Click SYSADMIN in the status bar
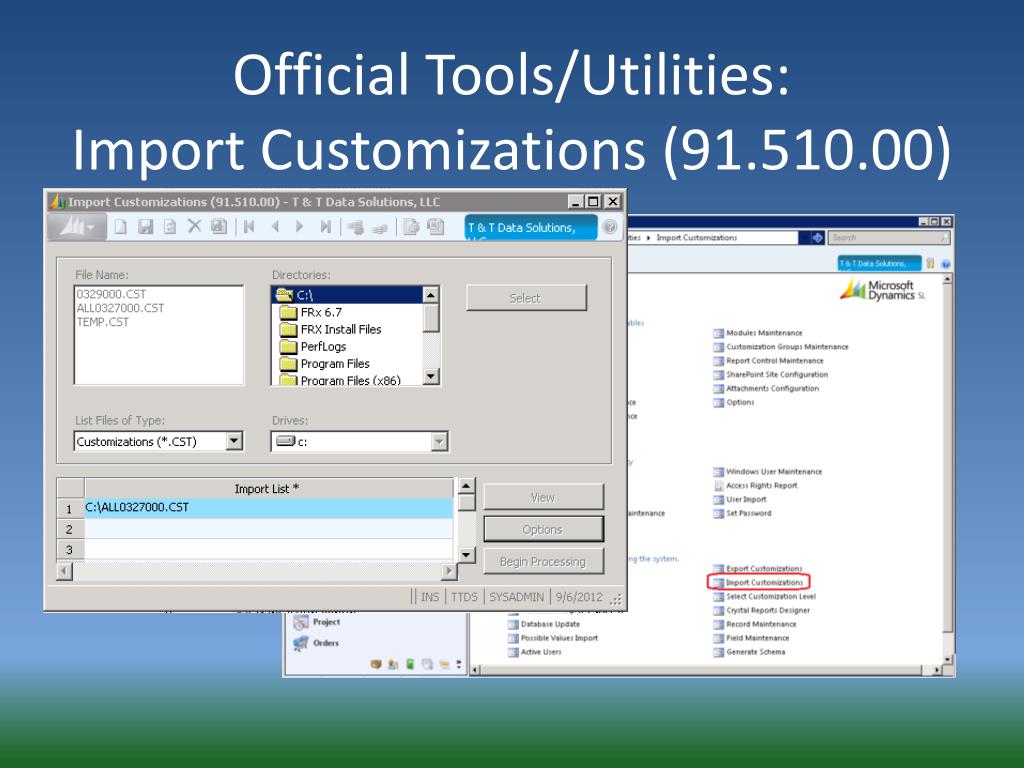This screenshot has width=1024, height=768. [x=516, y=597]
